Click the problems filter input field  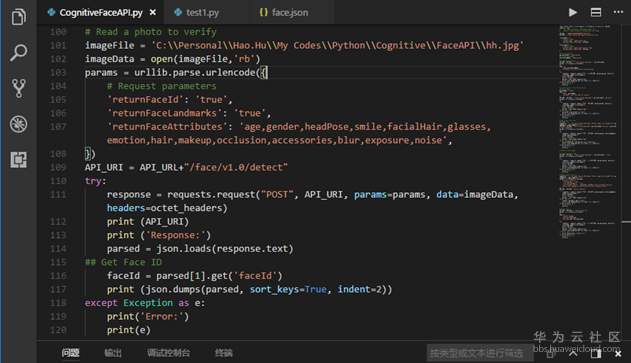pos(480,353)
